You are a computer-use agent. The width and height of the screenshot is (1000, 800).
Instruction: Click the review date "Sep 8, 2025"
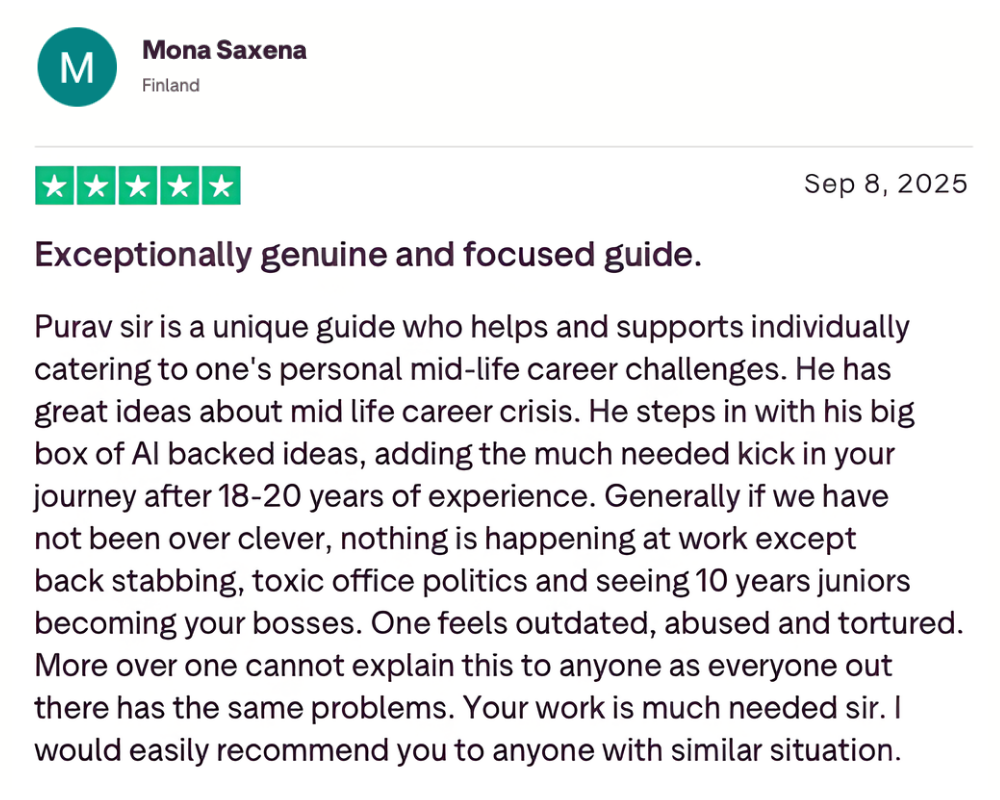(886, 184)
